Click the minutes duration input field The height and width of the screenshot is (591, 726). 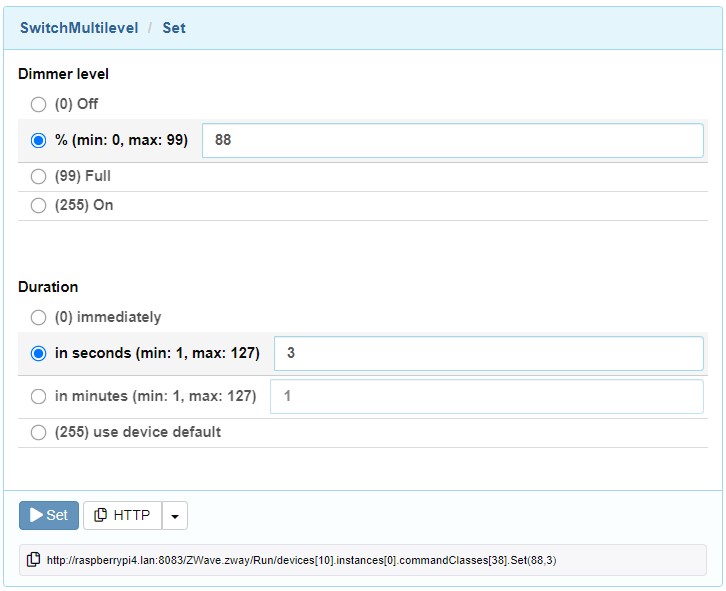tap(486, 396)
